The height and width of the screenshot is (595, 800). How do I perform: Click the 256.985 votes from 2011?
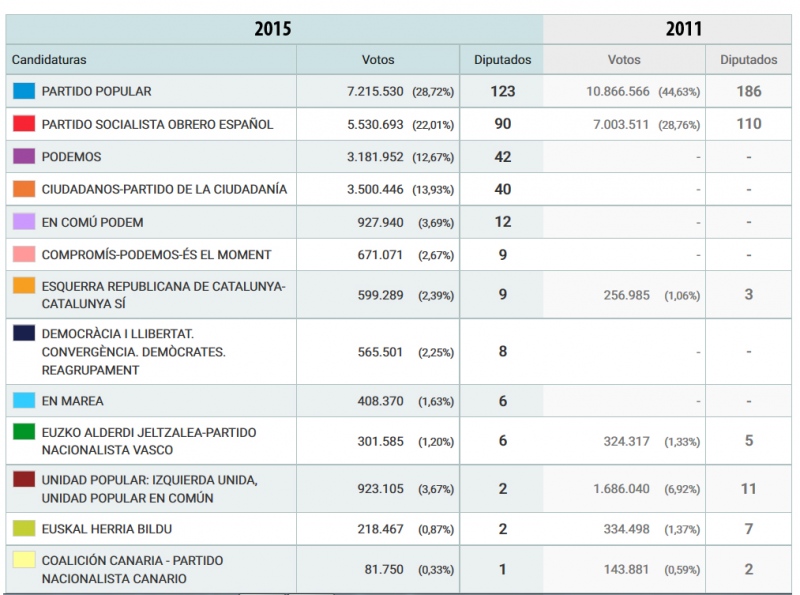[x=627, y=295]
